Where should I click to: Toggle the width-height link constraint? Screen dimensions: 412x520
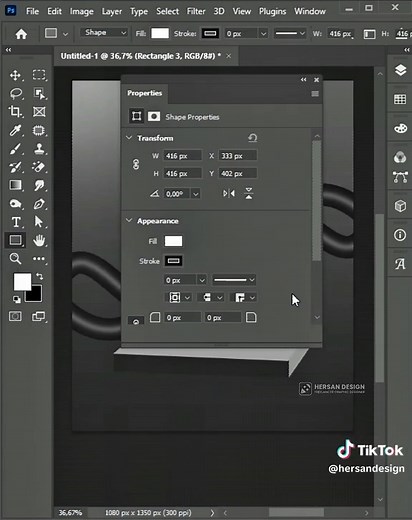coord(136,164)
